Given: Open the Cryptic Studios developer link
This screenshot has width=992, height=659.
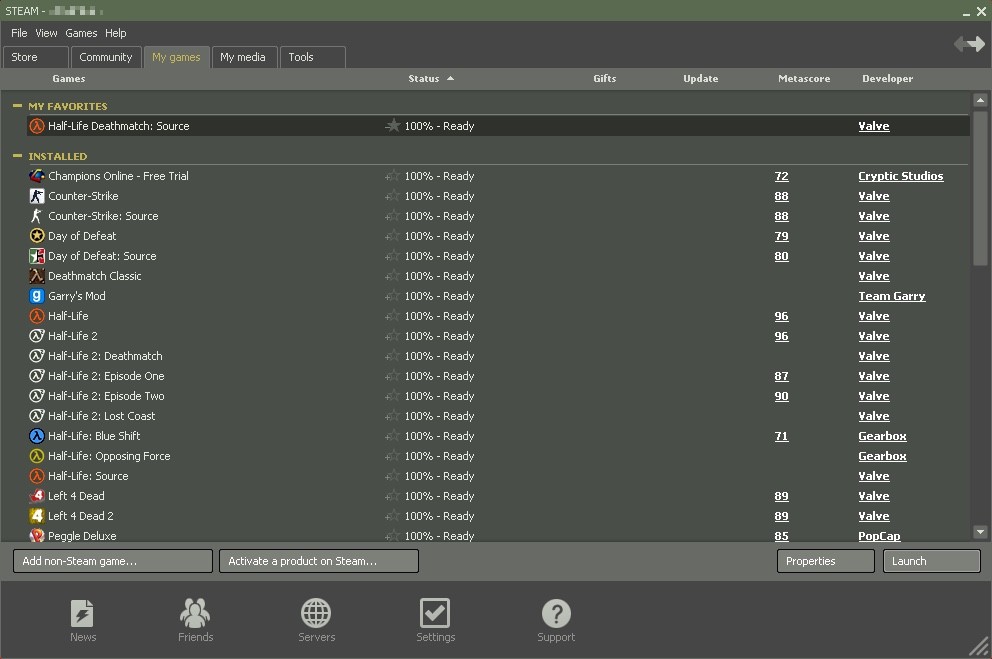Looking at the screenshot, I should click(900, 176).
